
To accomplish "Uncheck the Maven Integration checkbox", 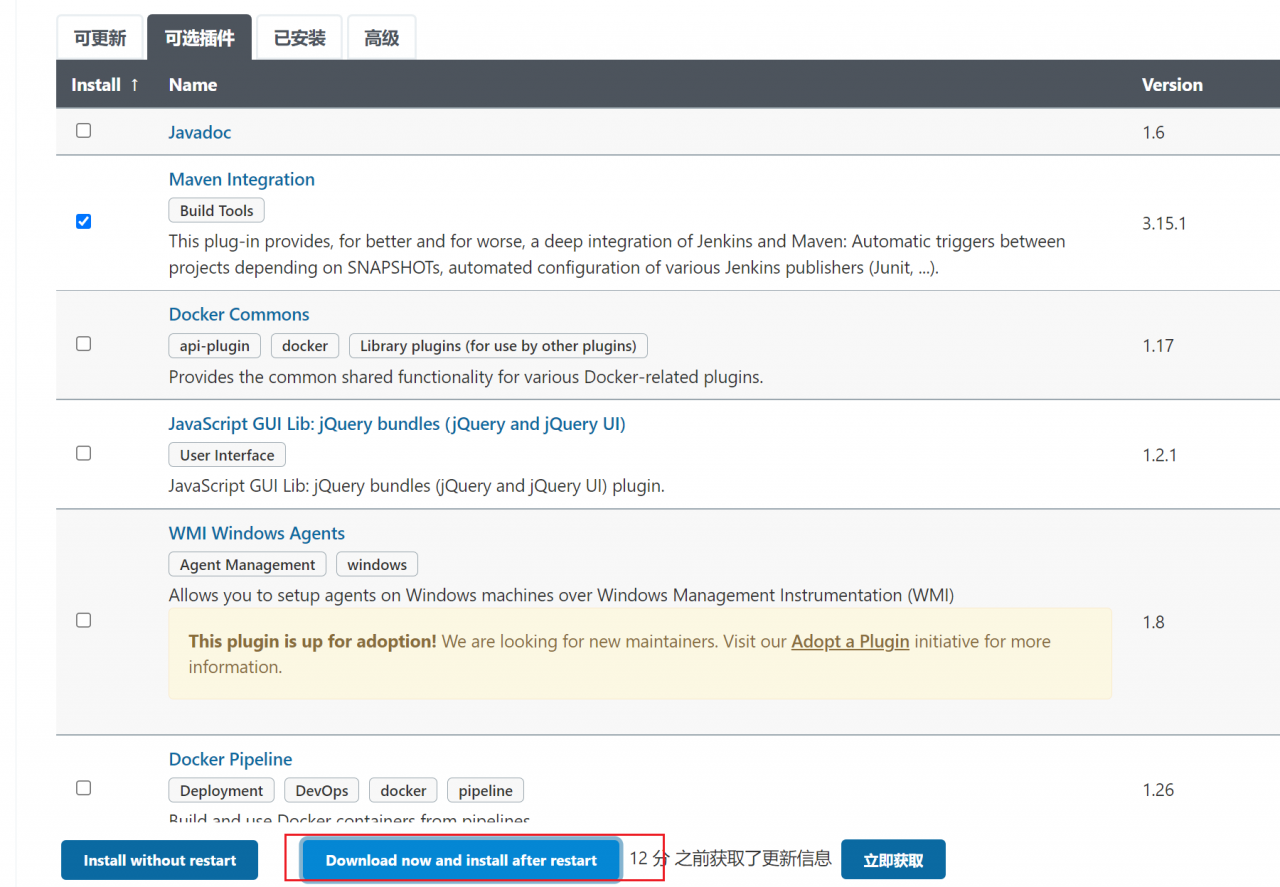I will pos(83,222).
